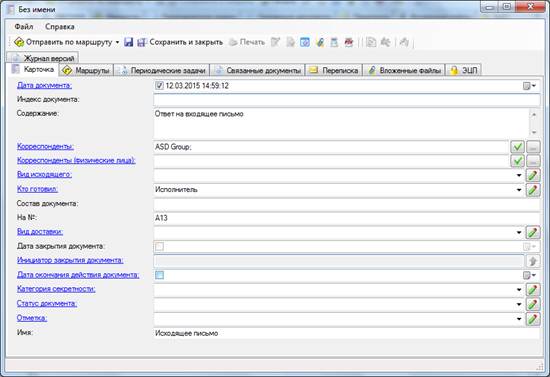The image size is (550, 377).
Task: Click the document icon beside the paperclip icon
Action: pyautogui.click(x=334, y=42)
